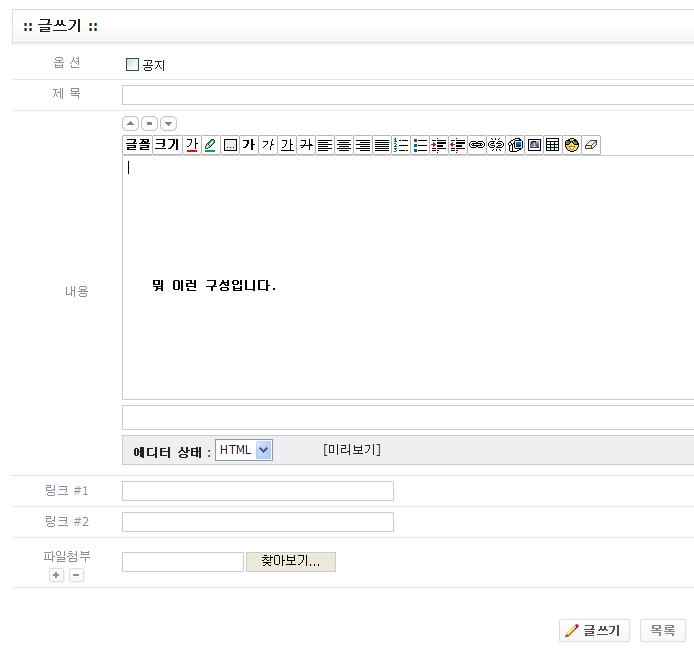
Task: Toggle bold 가 formatting
Action: (249, 145)
